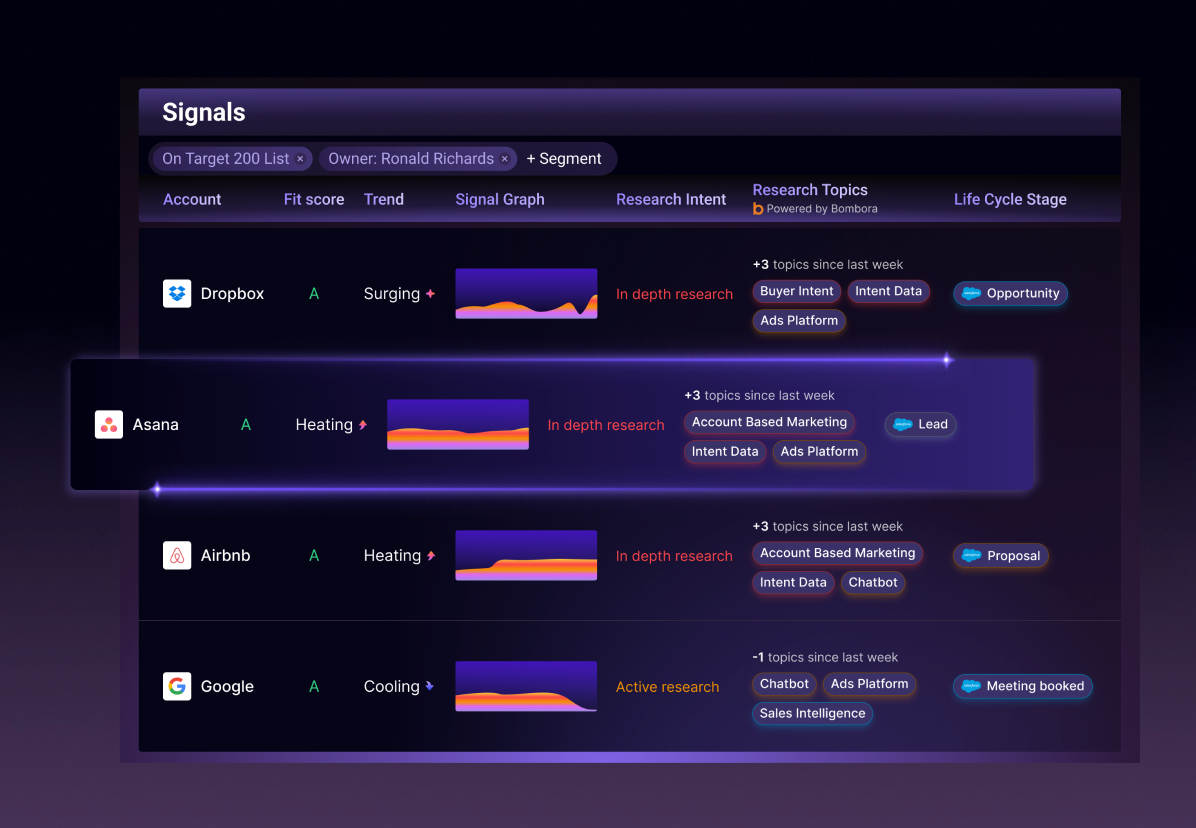Click the Dropbox logo icon
Screen dimensions: 1196x828
pos(177,294)
